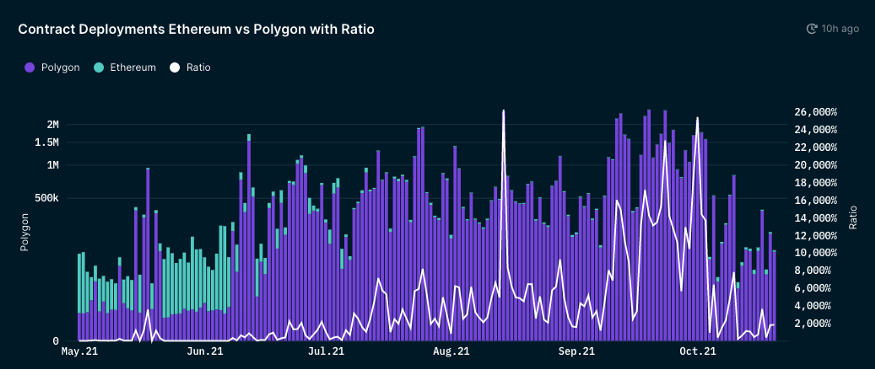The width and height of the screenshot is (875, 369).
Task: Click the '22,000%' right axis label
Action: pos(815,147)
